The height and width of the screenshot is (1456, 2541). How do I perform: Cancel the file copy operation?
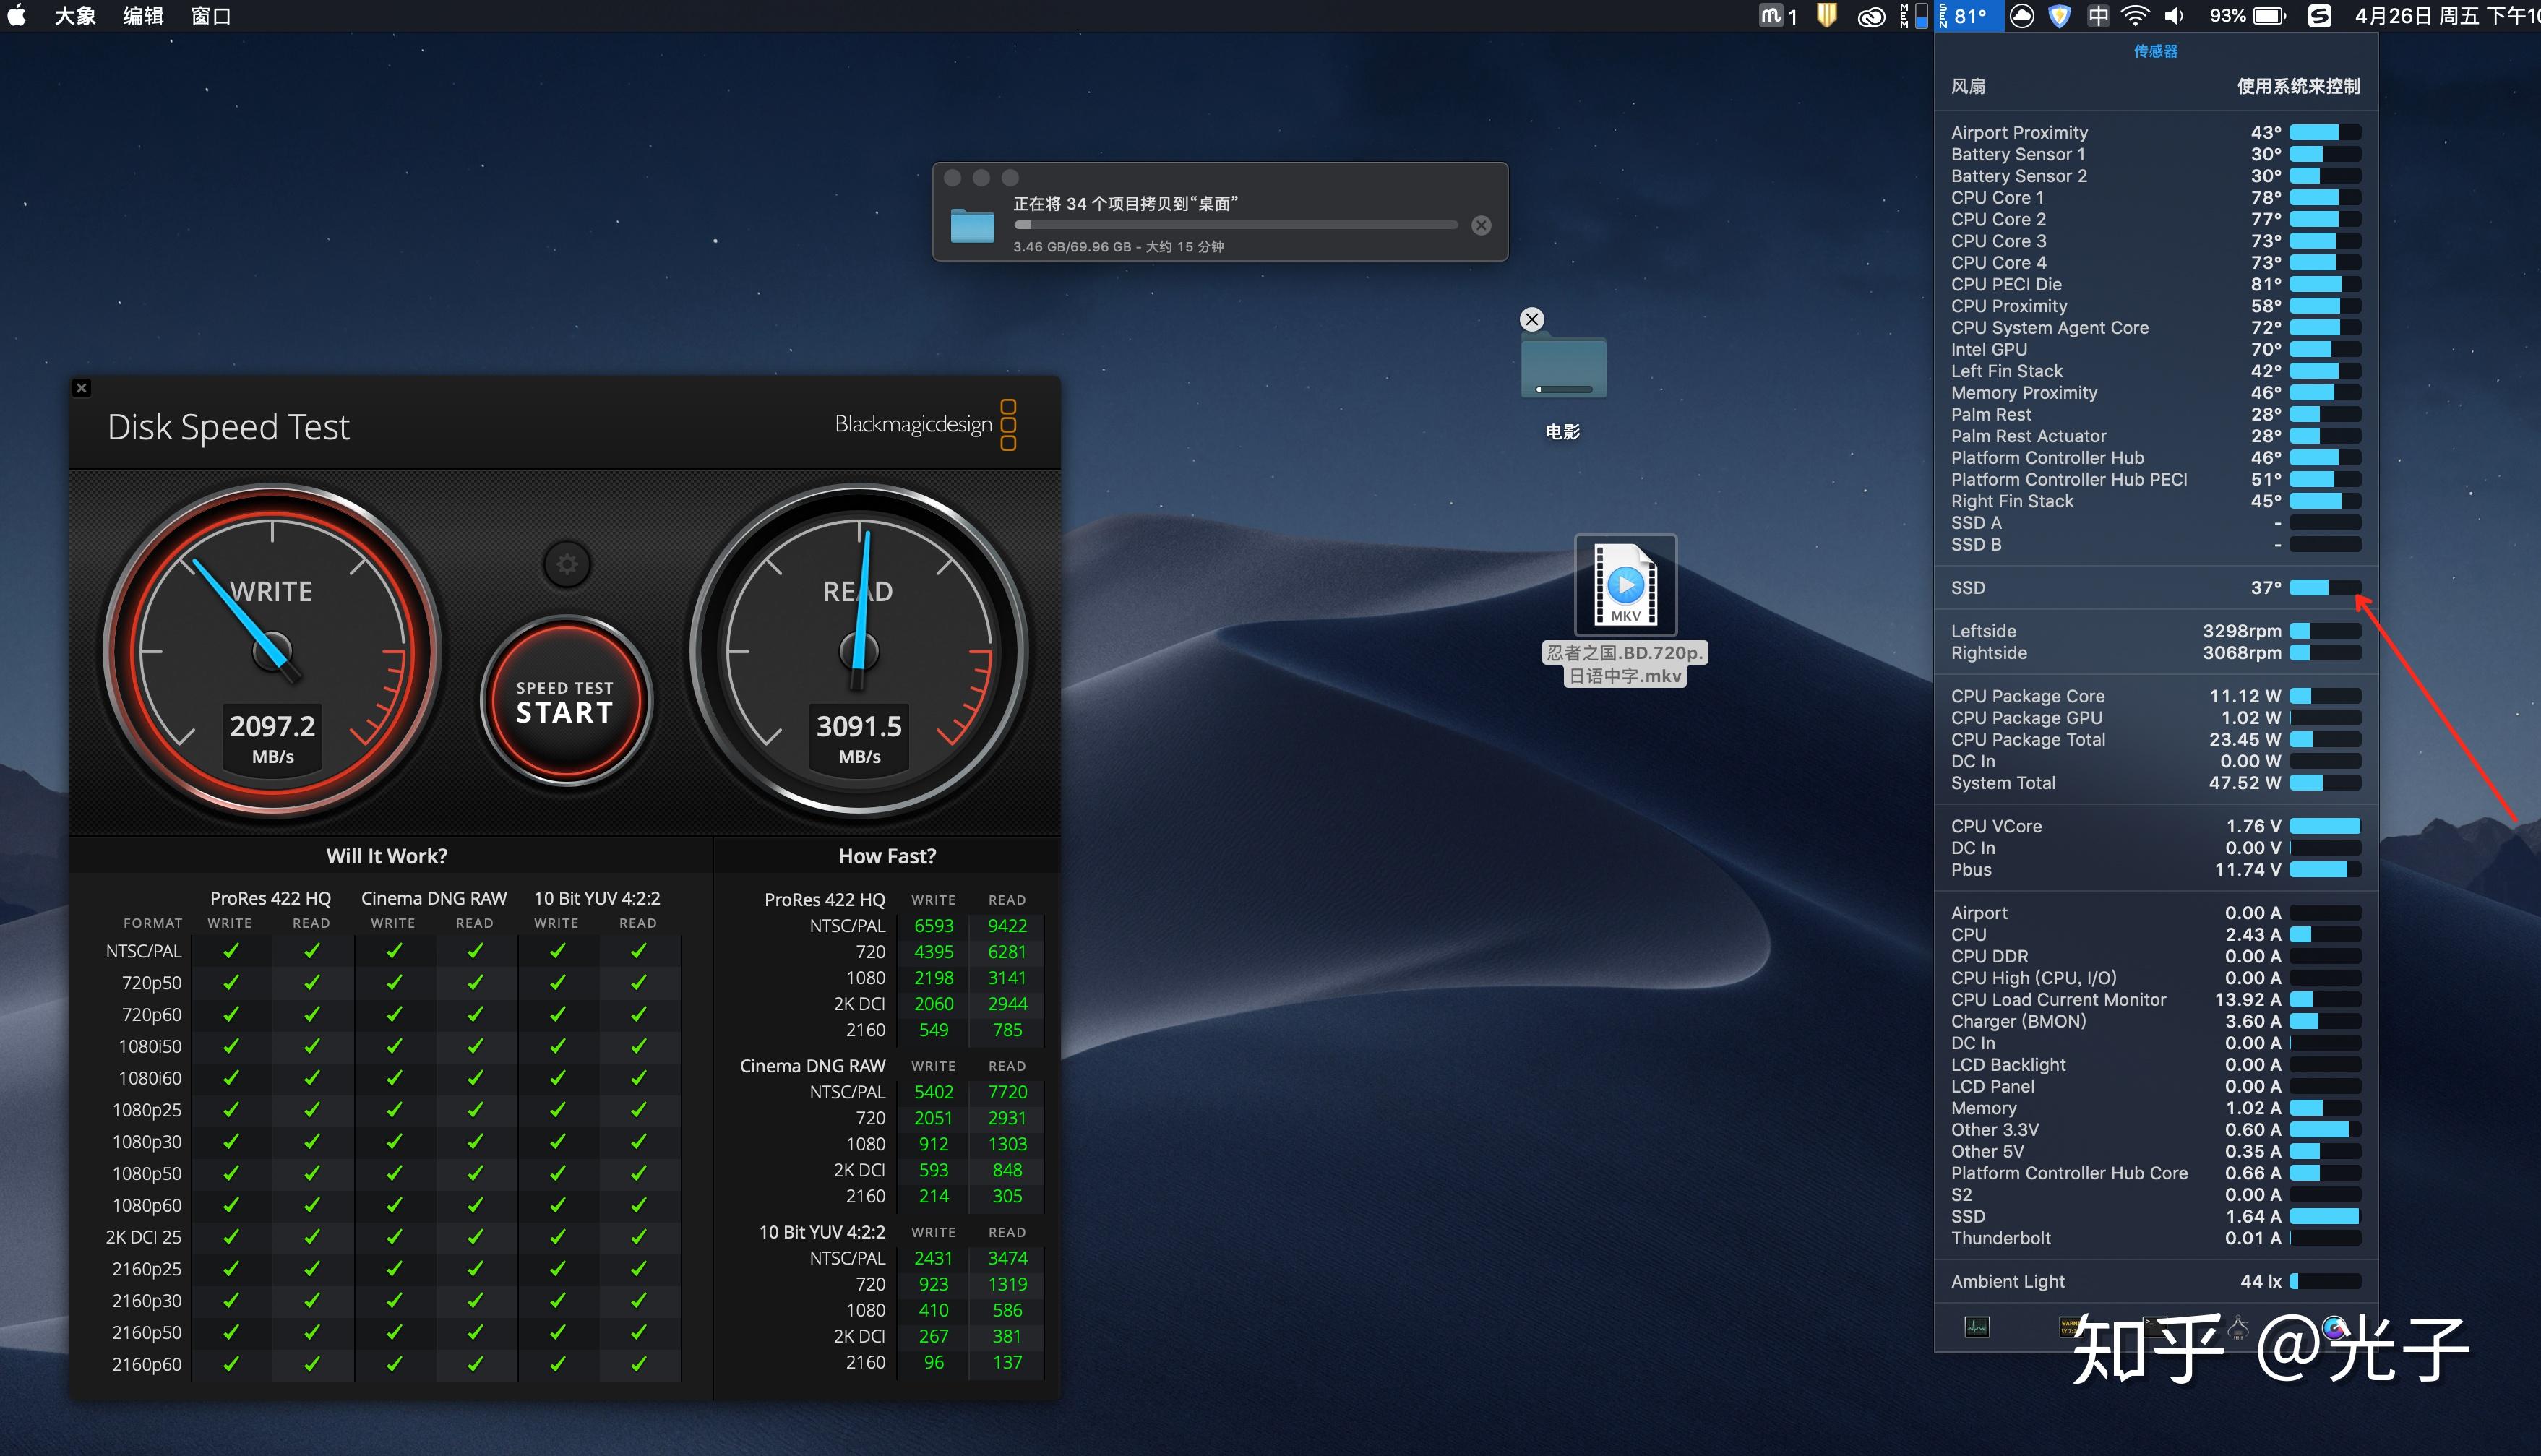1481,226
